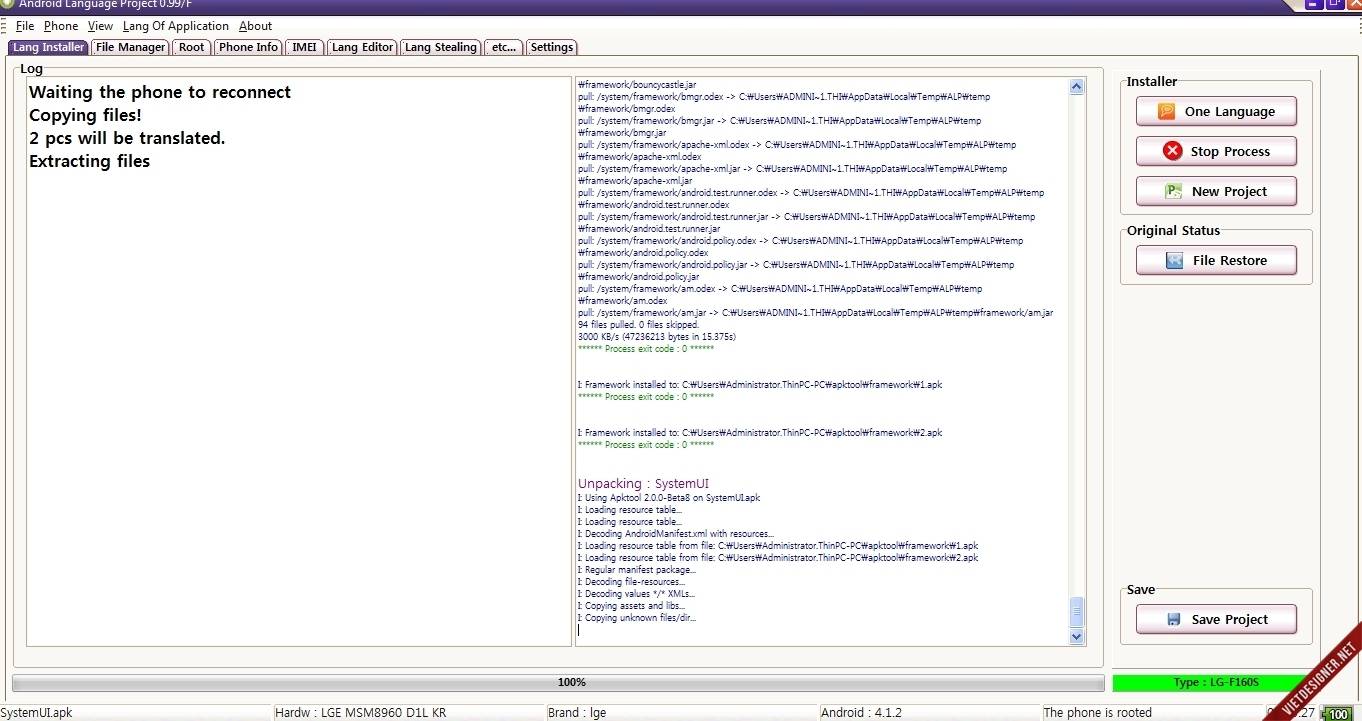The width and height of the screenshot is (1362, 721).
Task: Click the log scrollbar up arrow
Action: [1077, 87]
